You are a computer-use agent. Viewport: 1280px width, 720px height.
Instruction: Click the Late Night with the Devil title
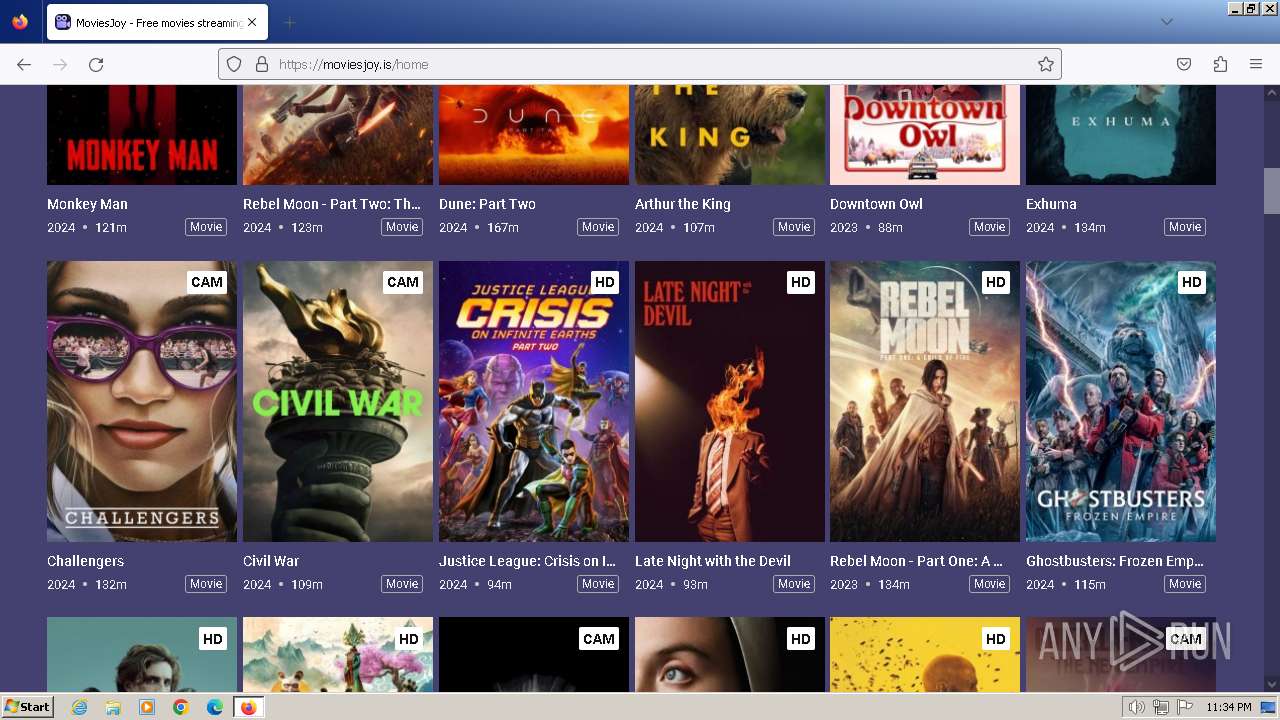[713, 561]
